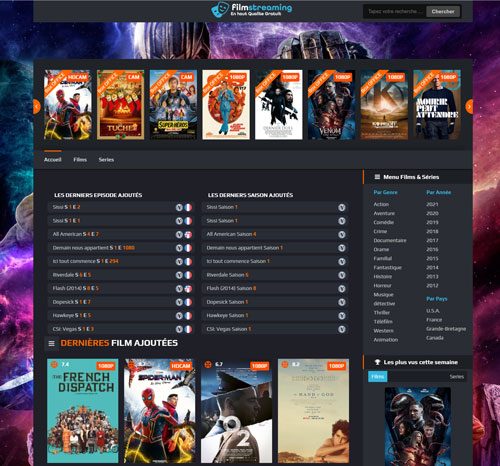
Task: Select Series tab under most viewed
Action: point(456,377)
